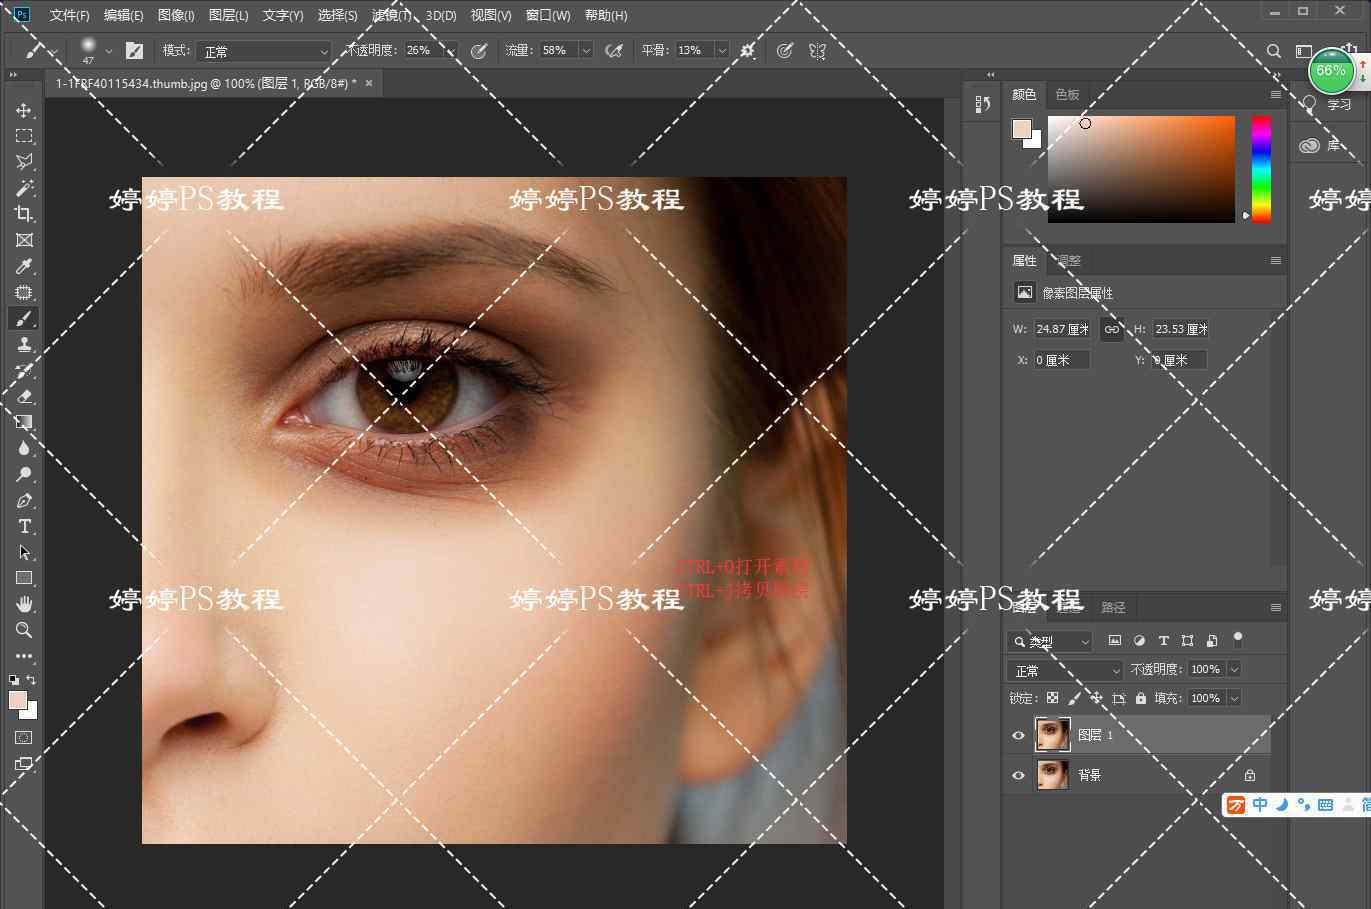Select the Rectangular Marquee tool
Screen dimensions: 1371x909
point(24,136)
